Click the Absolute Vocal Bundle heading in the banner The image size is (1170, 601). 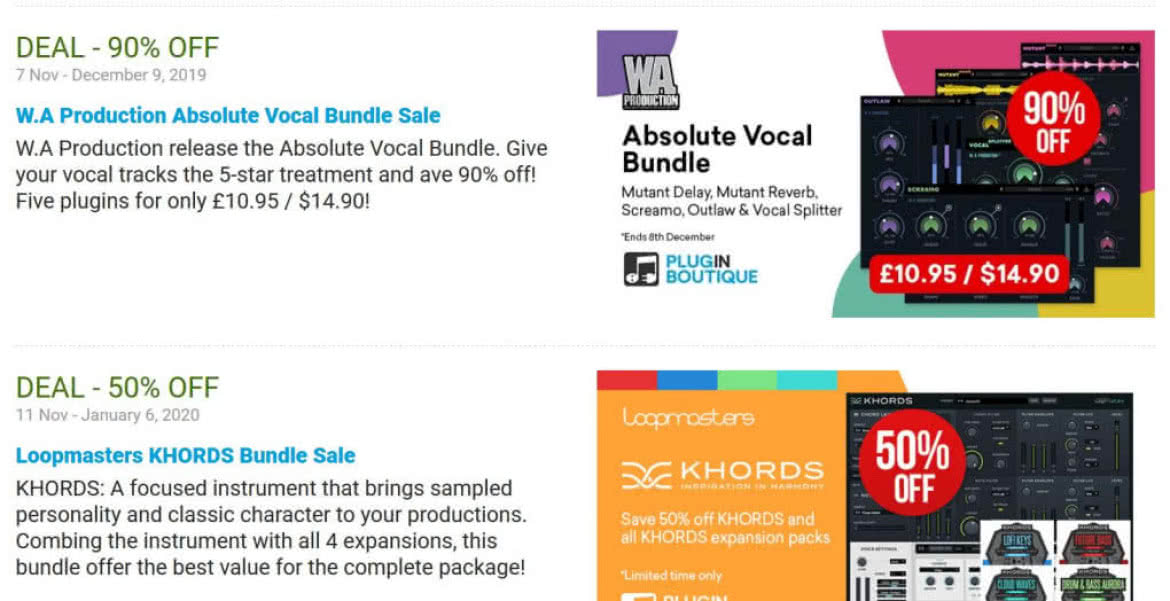pyautogui.click(x=717, y=149)
